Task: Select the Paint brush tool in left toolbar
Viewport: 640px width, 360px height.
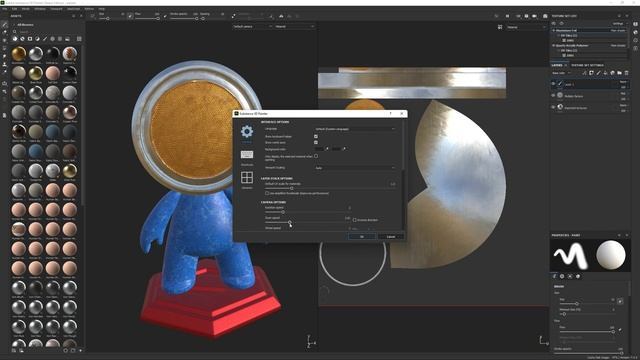Action: 4,25
